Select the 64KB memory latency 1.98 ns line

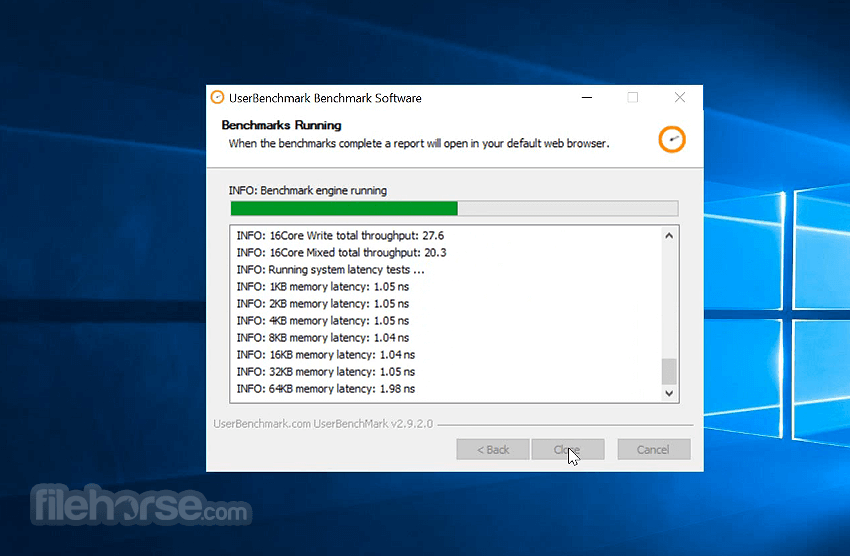tap(325, 389)
